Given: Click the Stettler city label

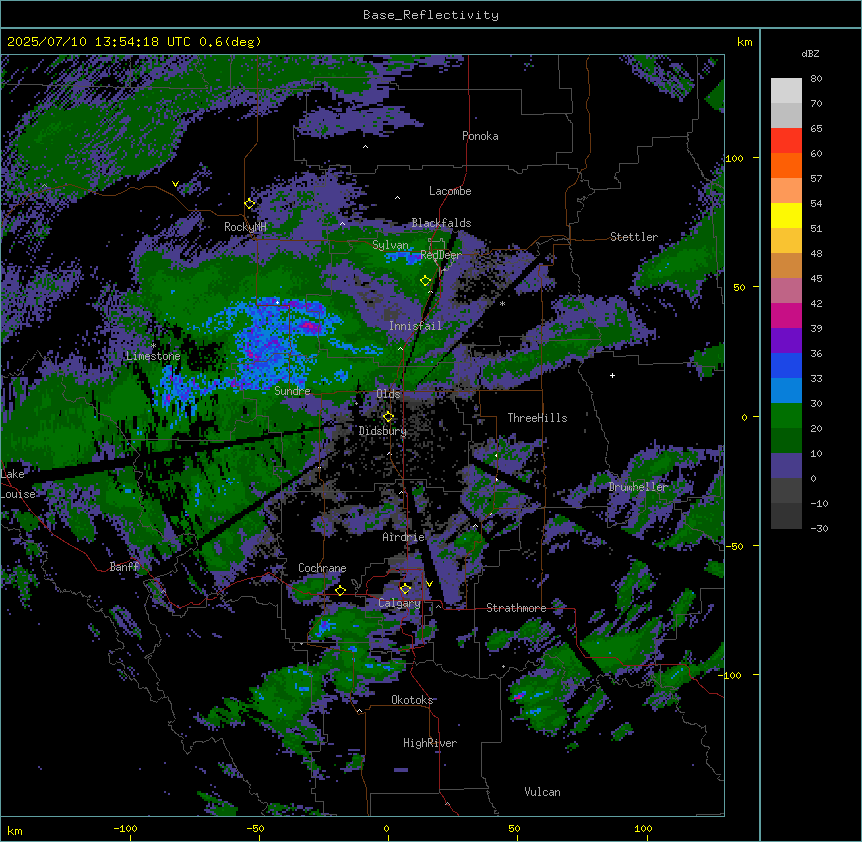Looking at the screenshot, I should click(x=634, y=237).
